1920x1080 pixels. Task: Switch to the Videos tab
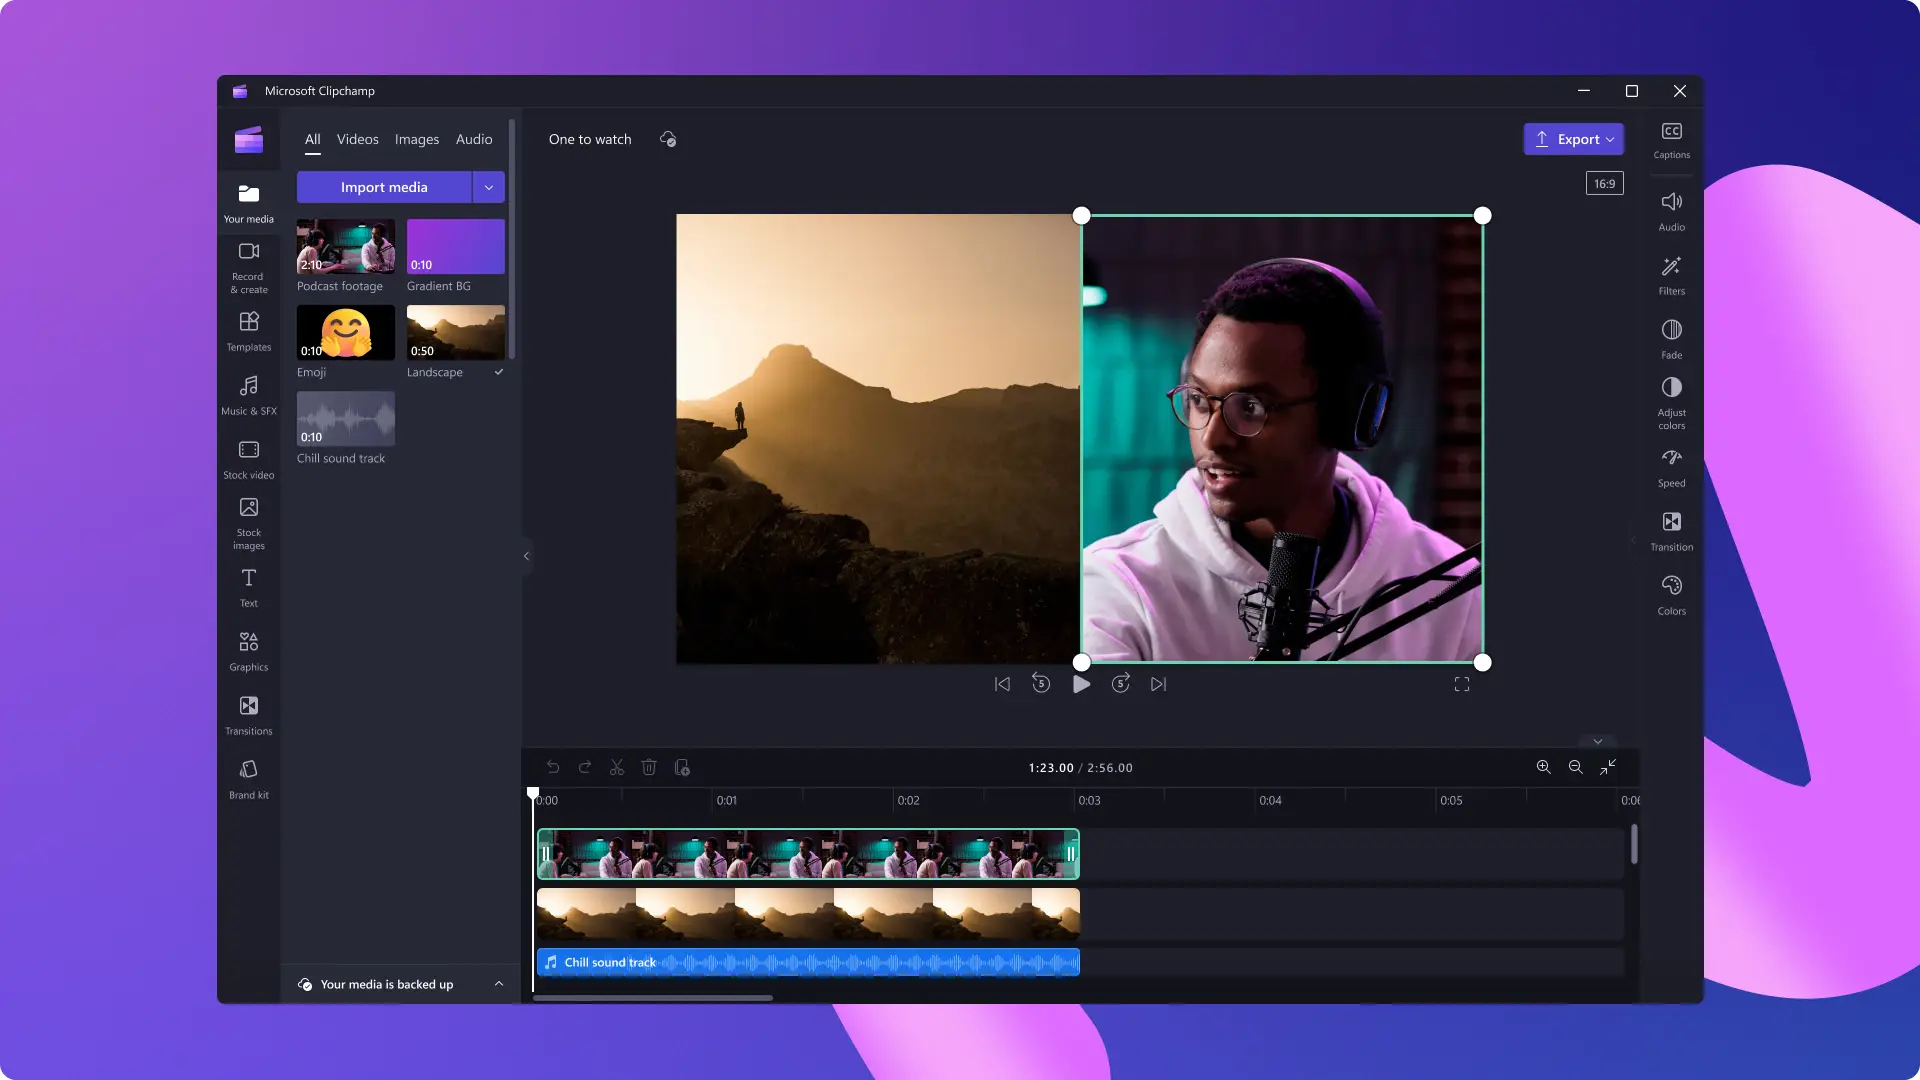point(357,138)
